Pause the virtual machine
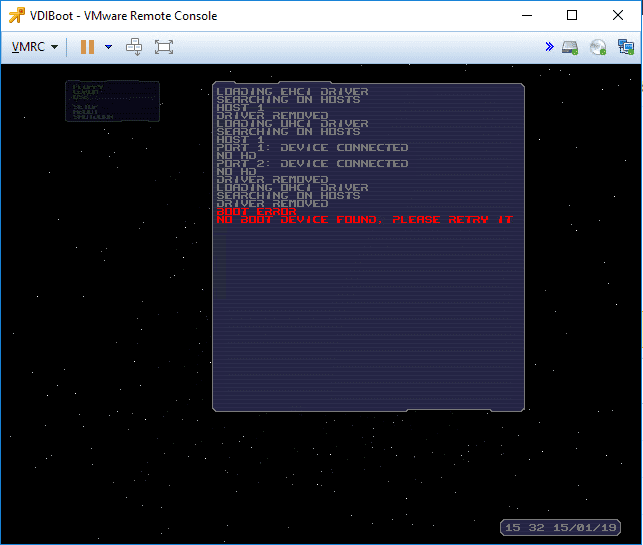Image resolution: width=643 pixels, height=545 pixels. tap(87, 47)
